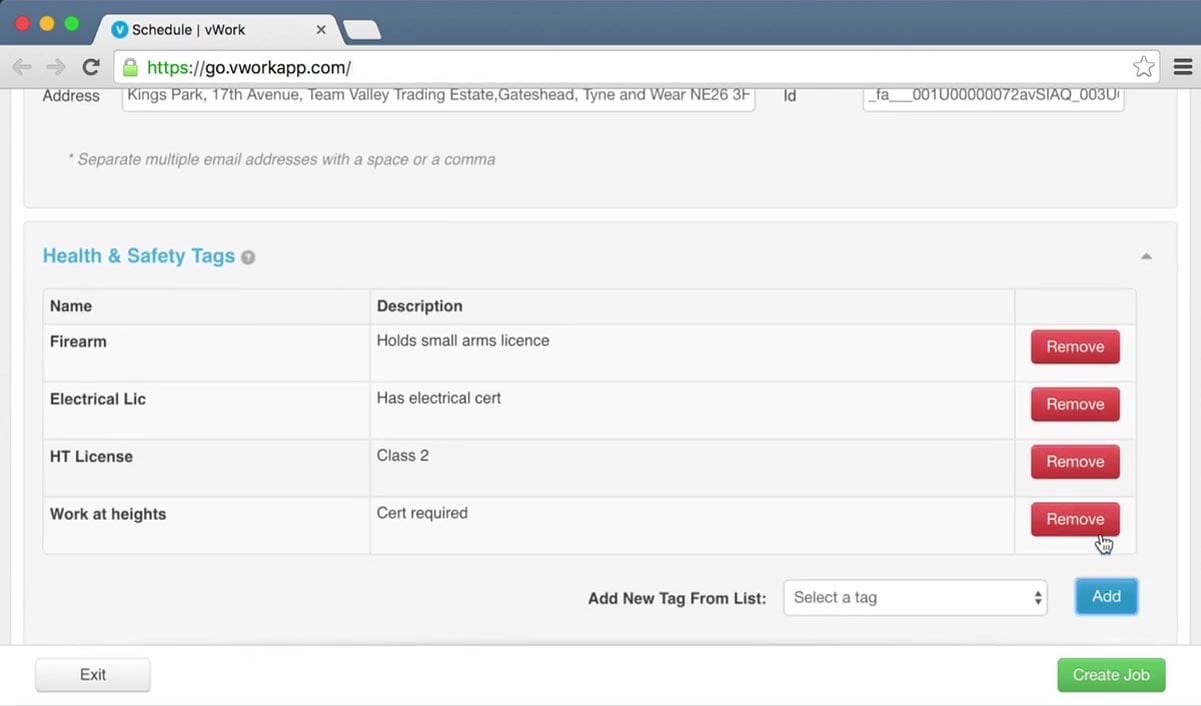Viewport: 1201px width, 706px height.
Task: Collapse the Health & Safety Tags section
Action: [1146, 256]
